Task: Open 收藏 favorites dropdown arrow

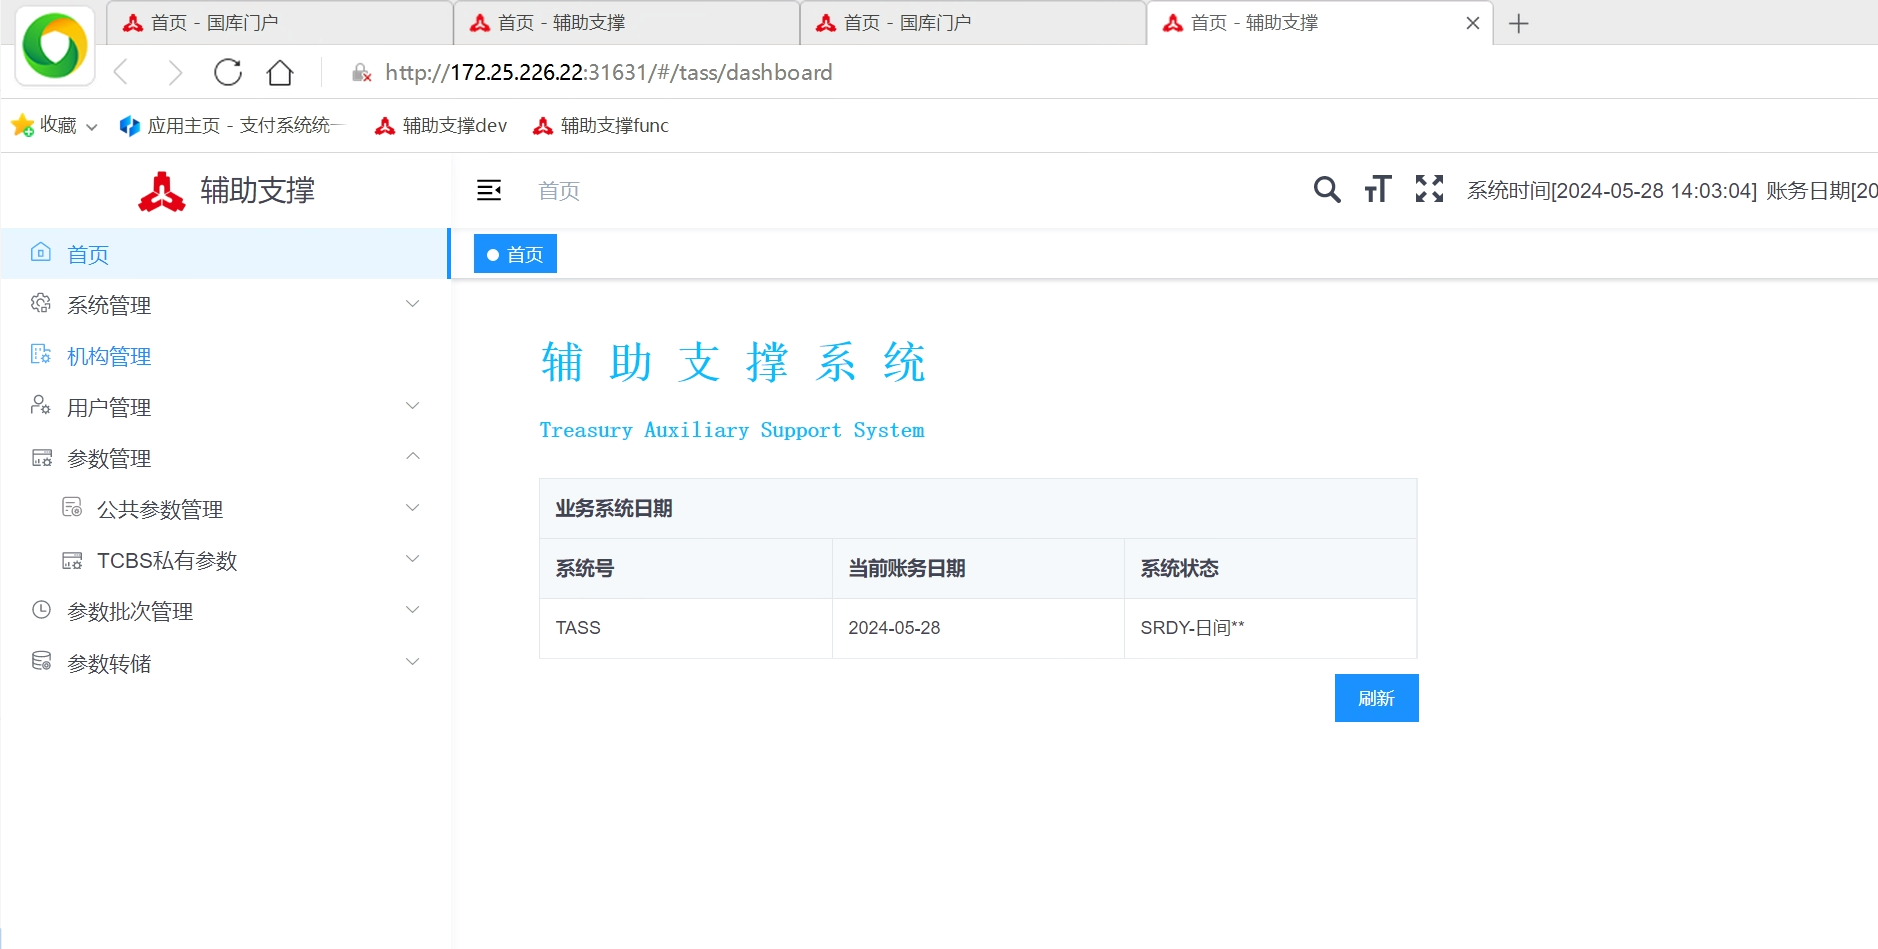Action: pos(92,127)
